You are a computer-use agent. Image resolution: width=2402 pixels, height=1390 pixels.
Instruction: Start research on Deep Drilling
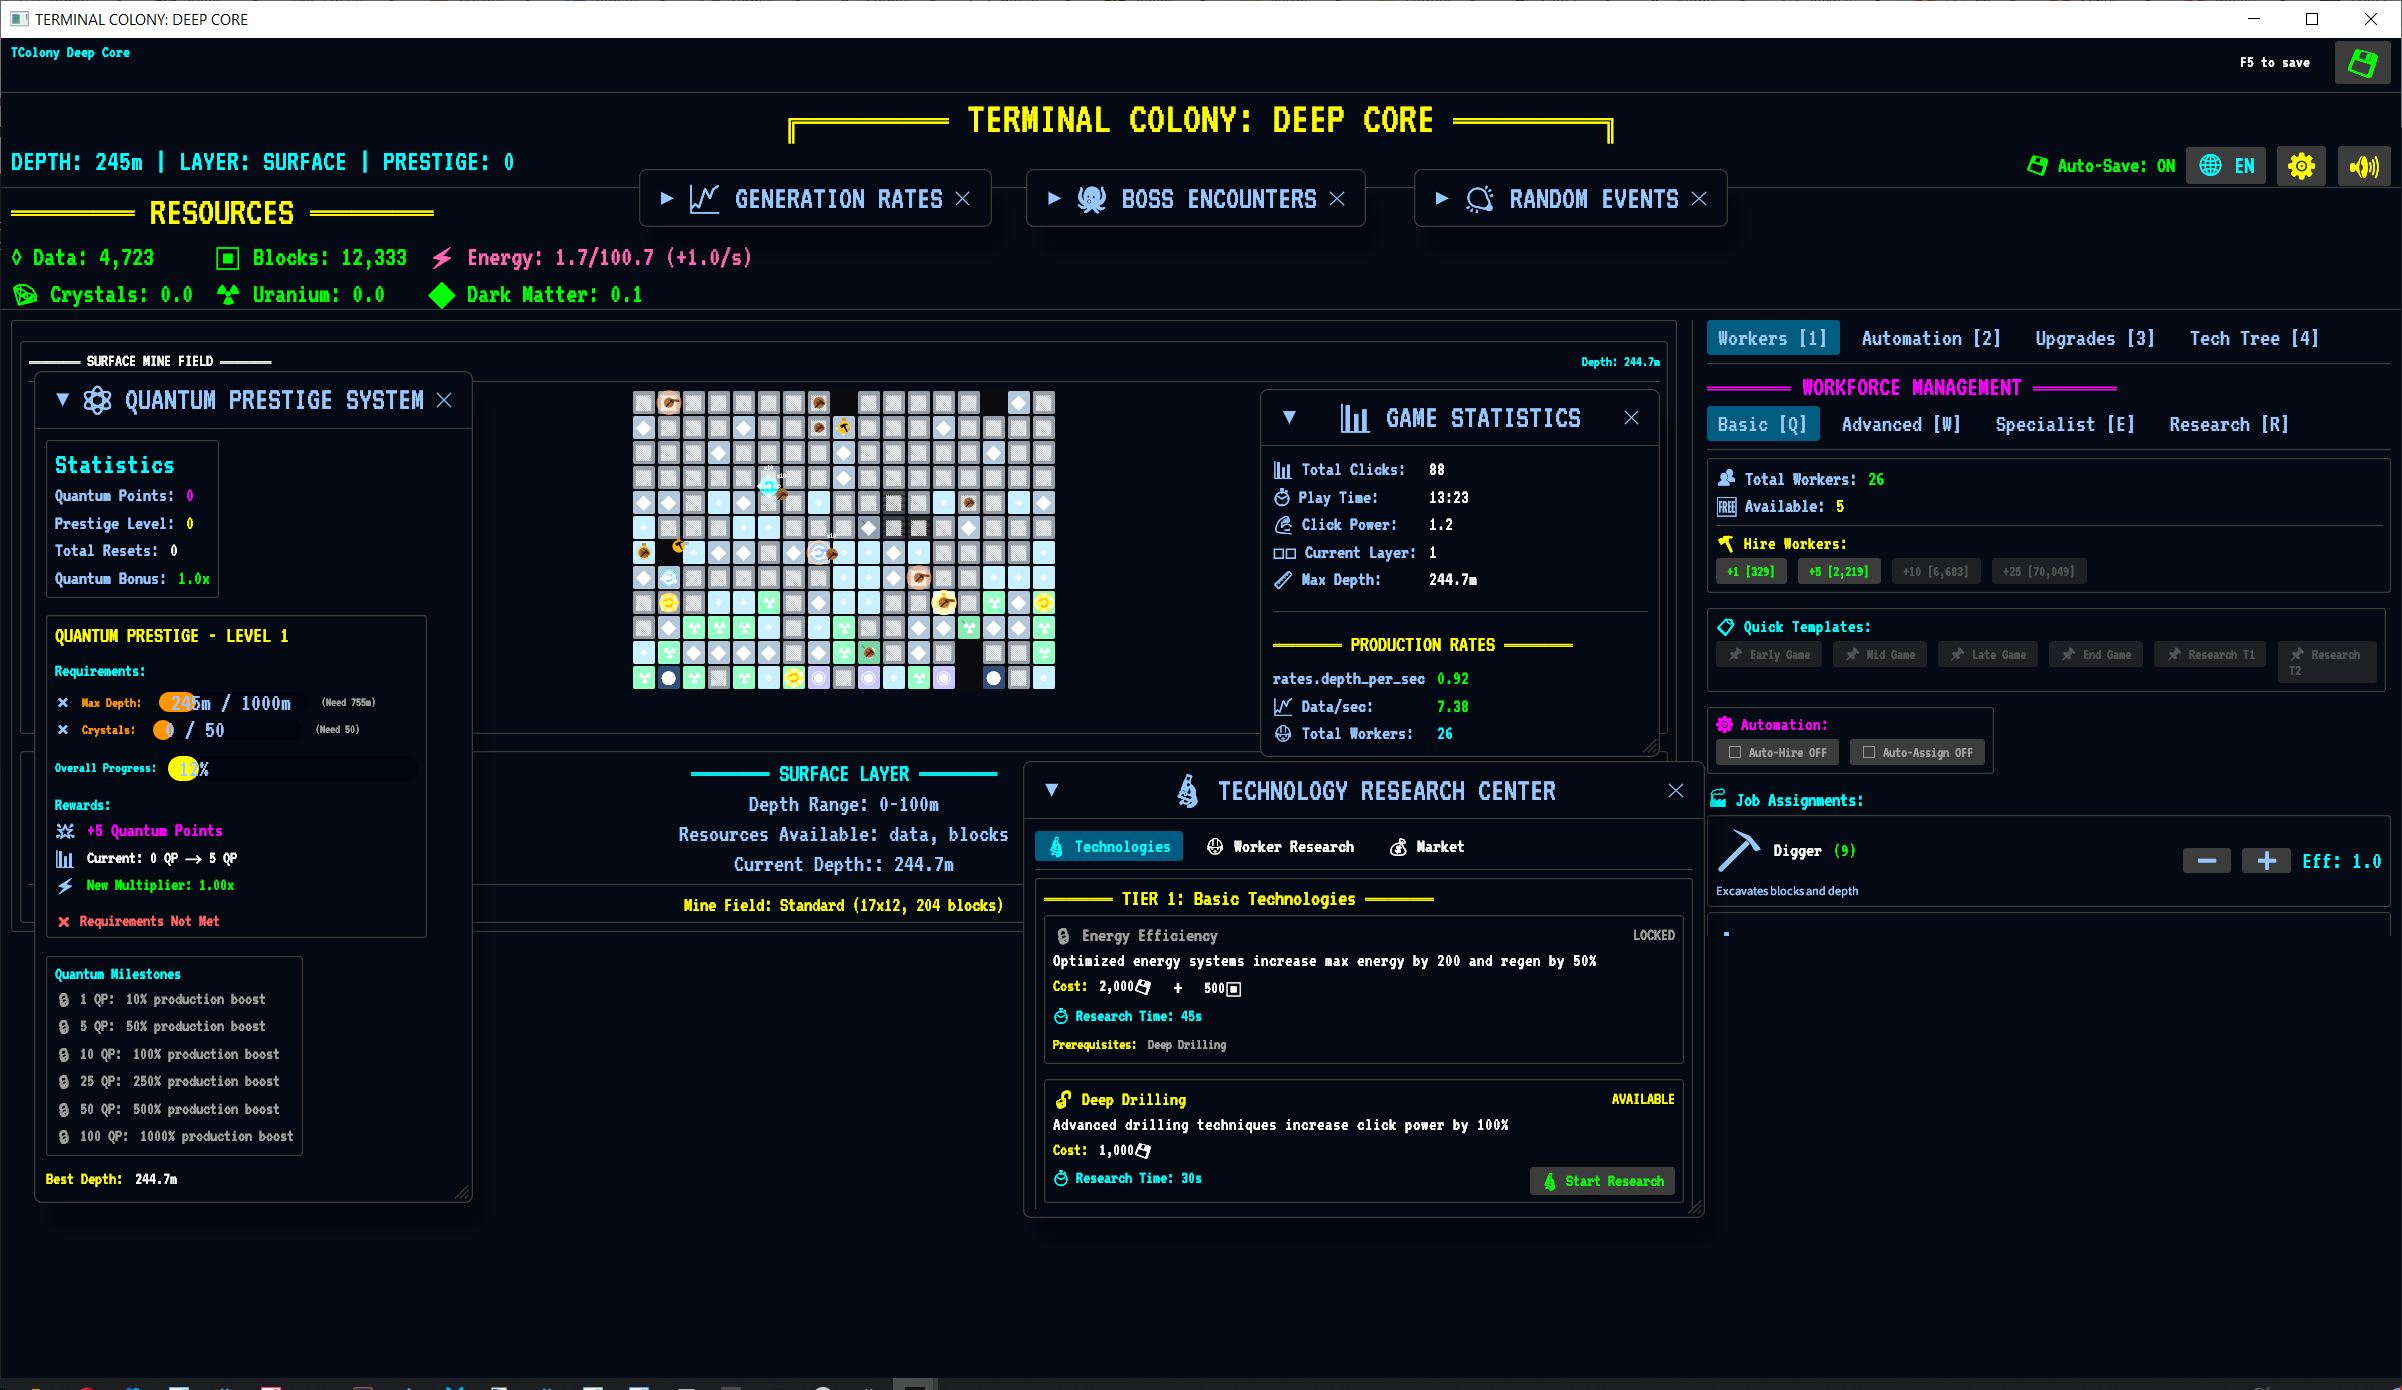pyautogui.click(x=1602, y=1181)
